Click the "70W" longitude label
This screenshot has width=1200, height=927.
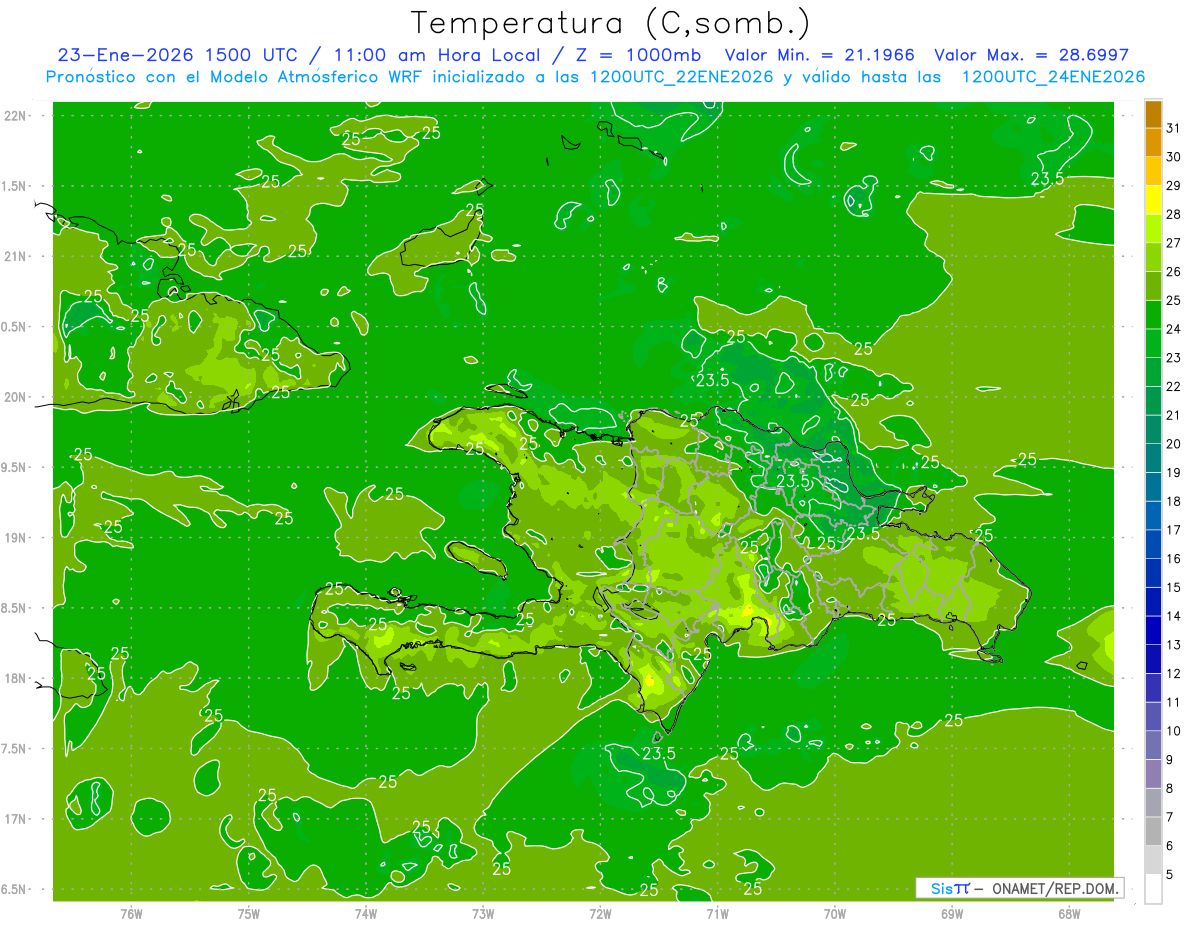tap(835, 913)
